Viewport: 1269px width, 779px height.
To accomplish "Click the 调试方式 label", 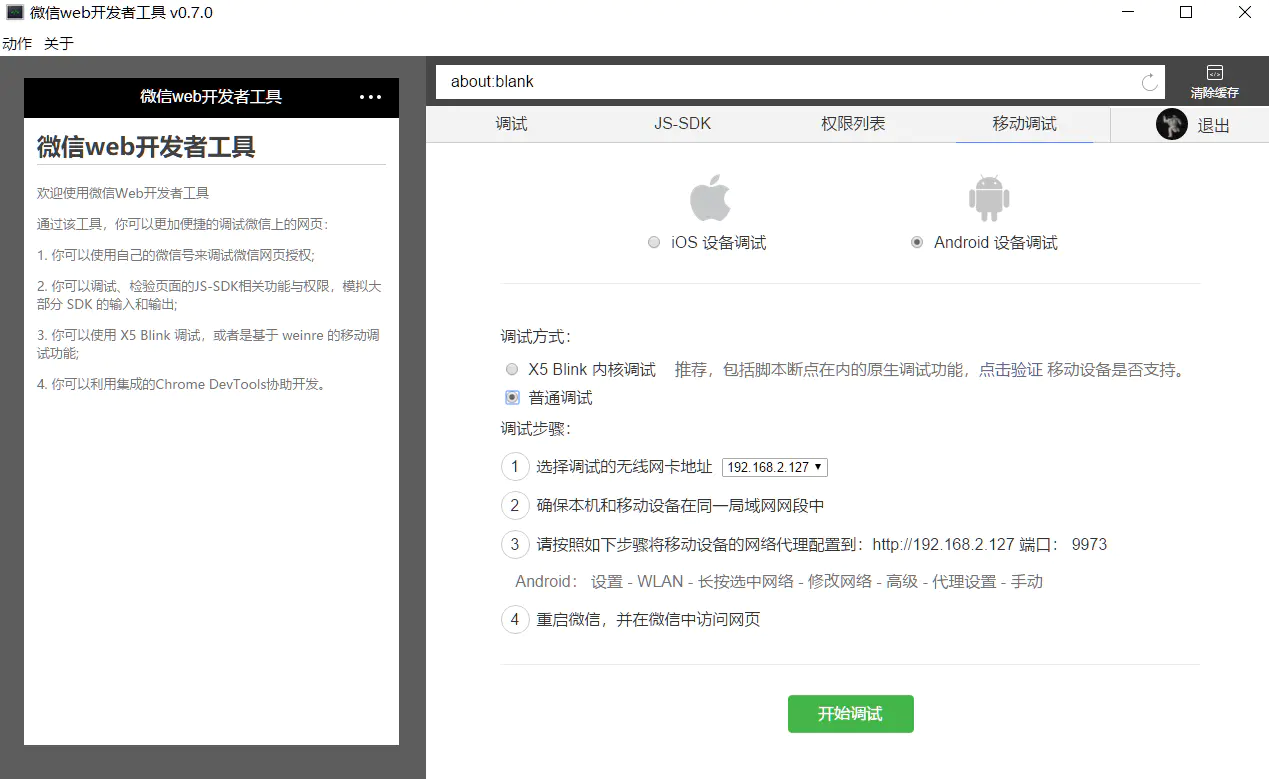I will (x=536, y=337).
